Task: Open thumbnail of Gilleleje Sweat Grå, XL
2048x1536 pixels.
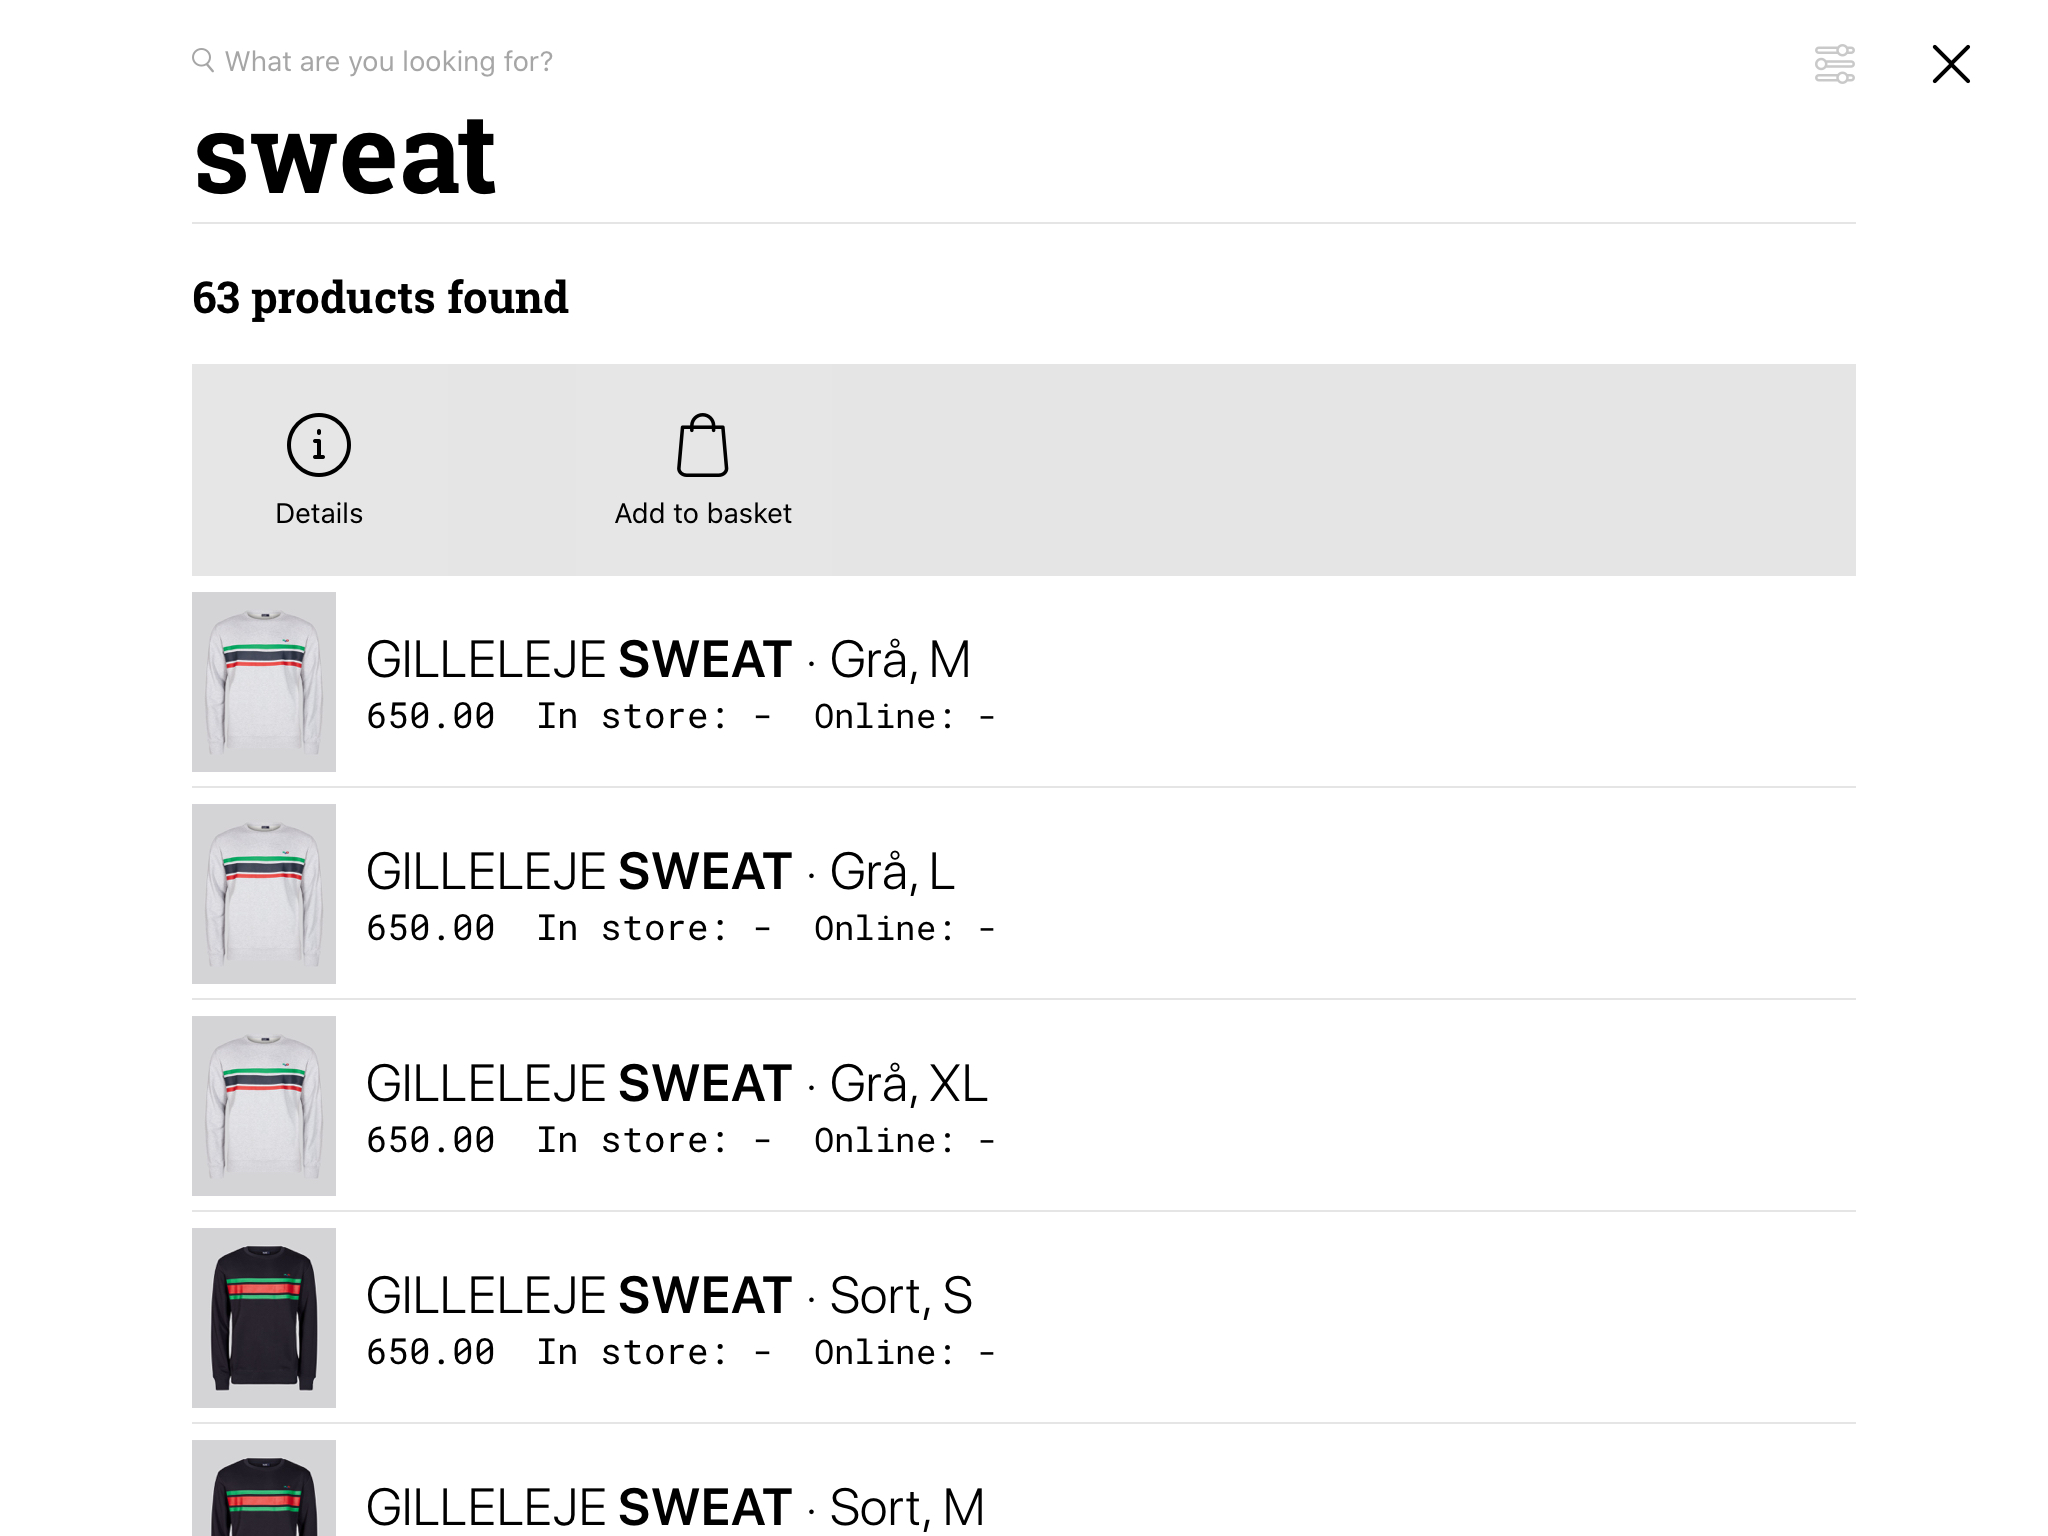Action: coord(264,1106)
